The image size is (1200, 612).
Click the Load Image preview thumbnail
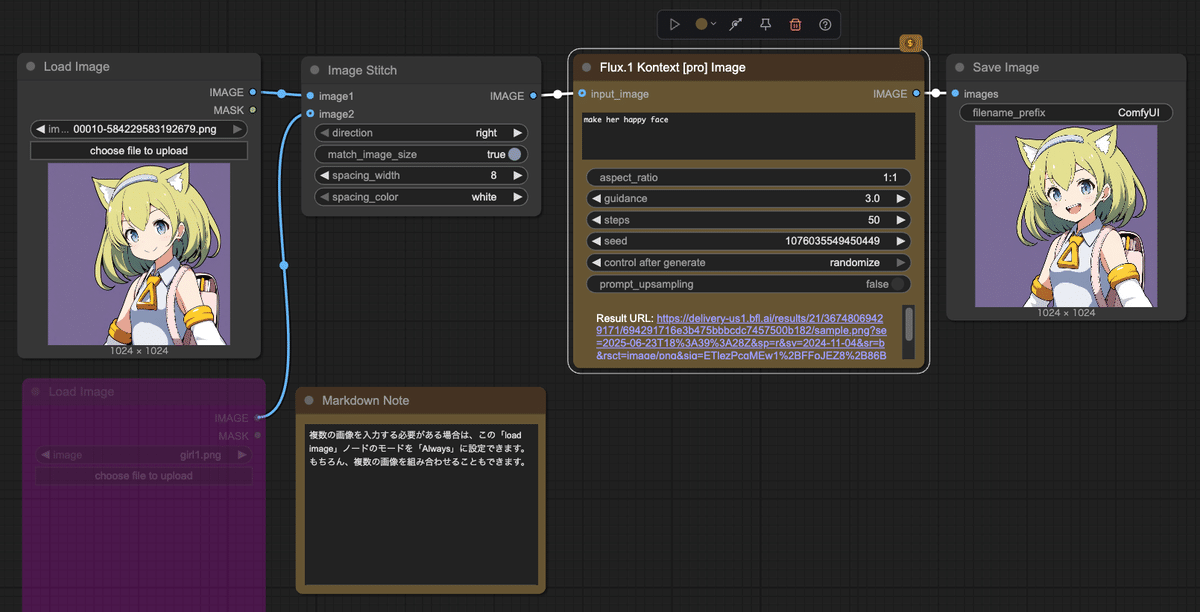tap(139, 254)
